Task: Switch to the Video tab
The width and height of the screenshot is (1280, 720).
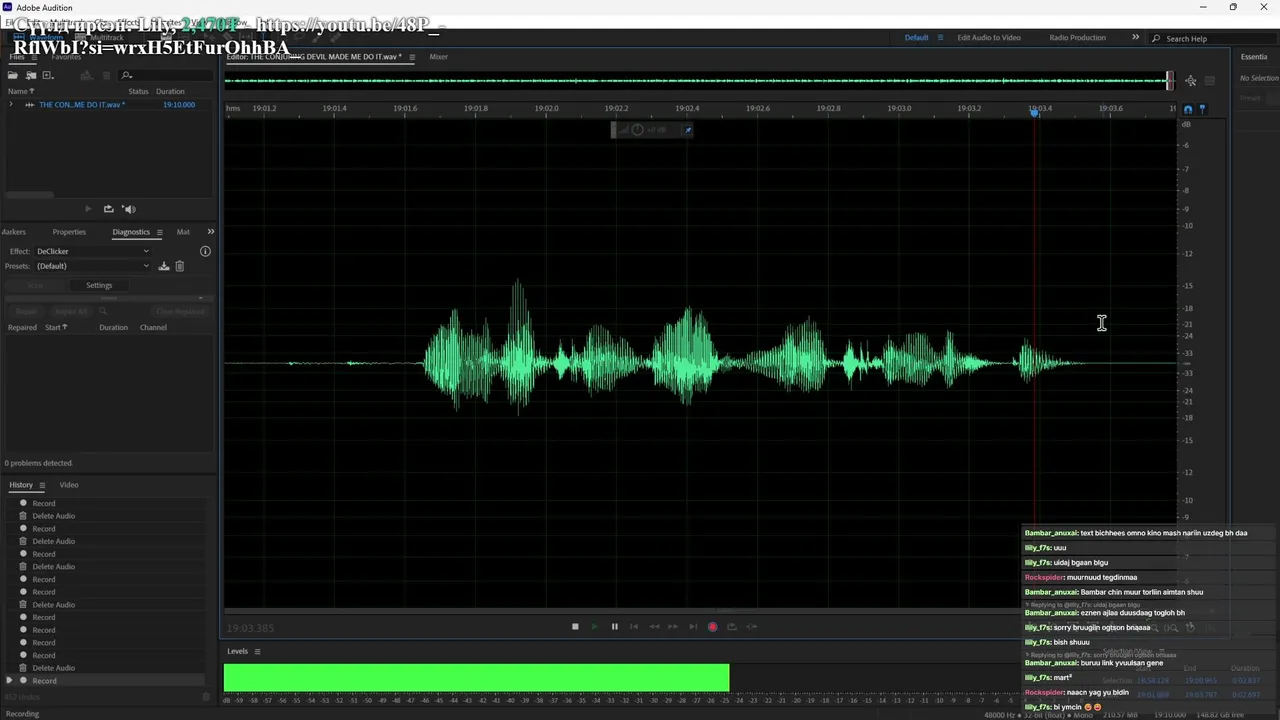Action: [x=69, y=485]
